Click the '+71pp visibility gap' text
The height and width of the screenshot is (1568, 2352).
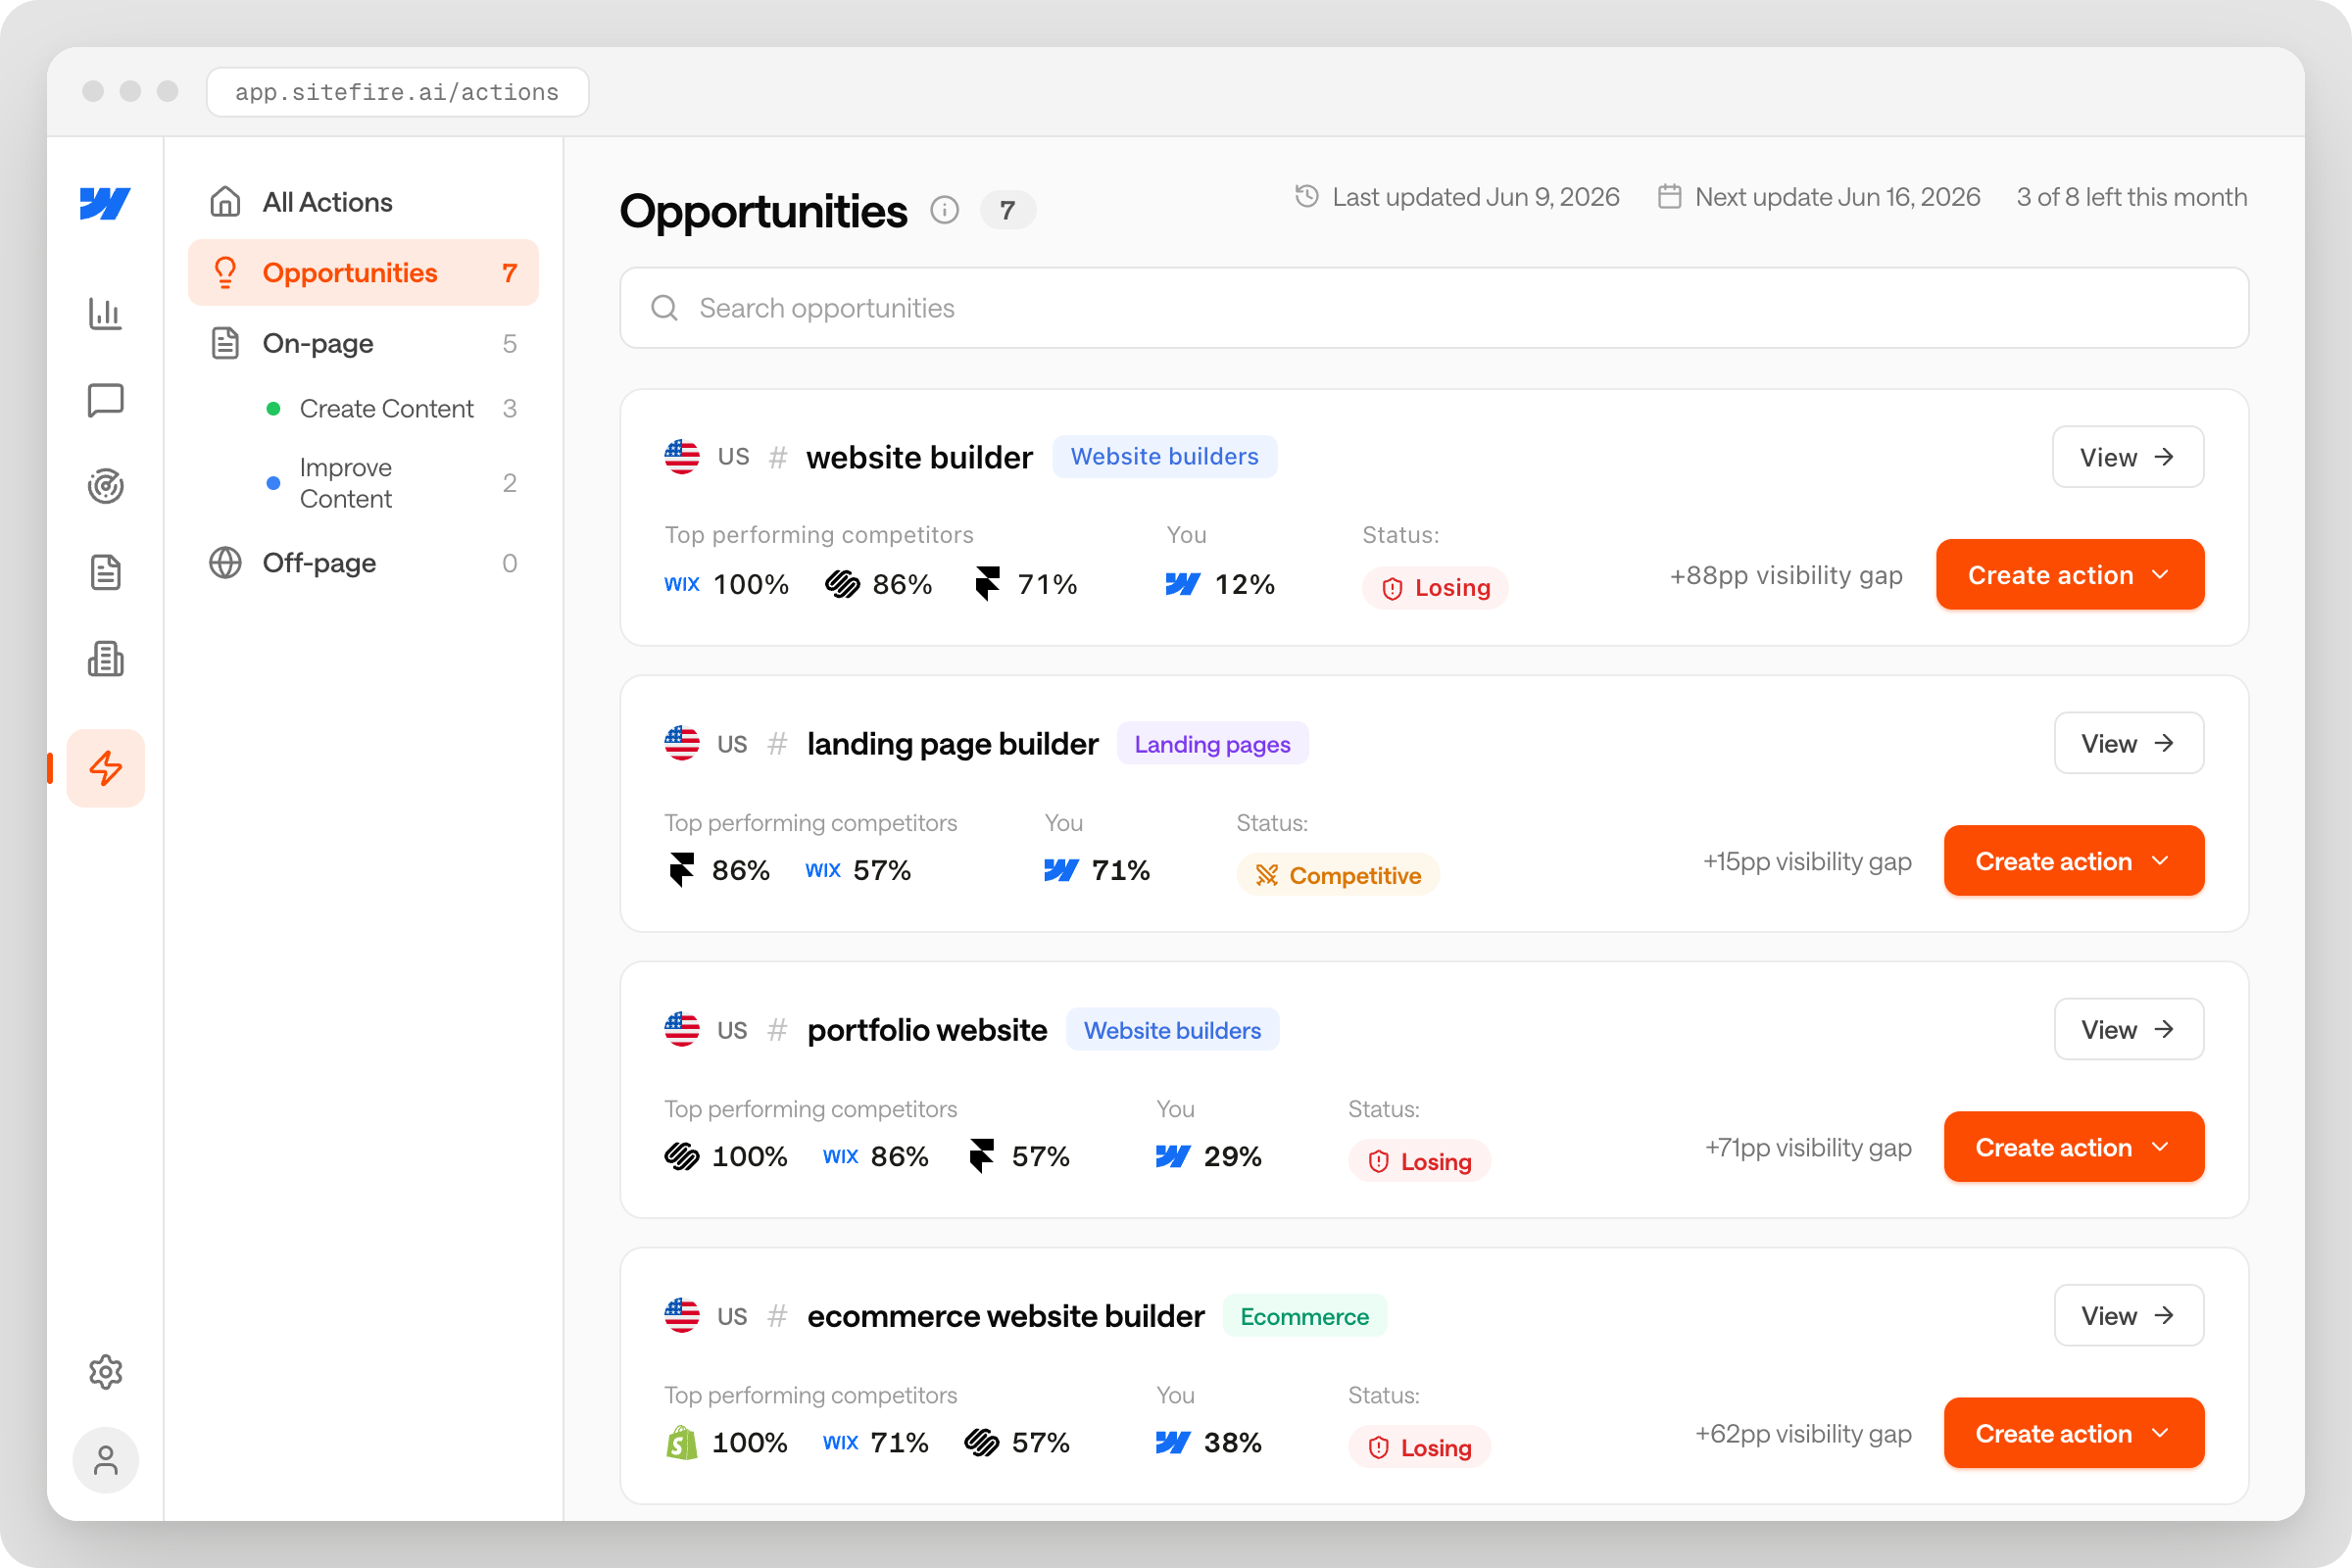(1808, 1147)
